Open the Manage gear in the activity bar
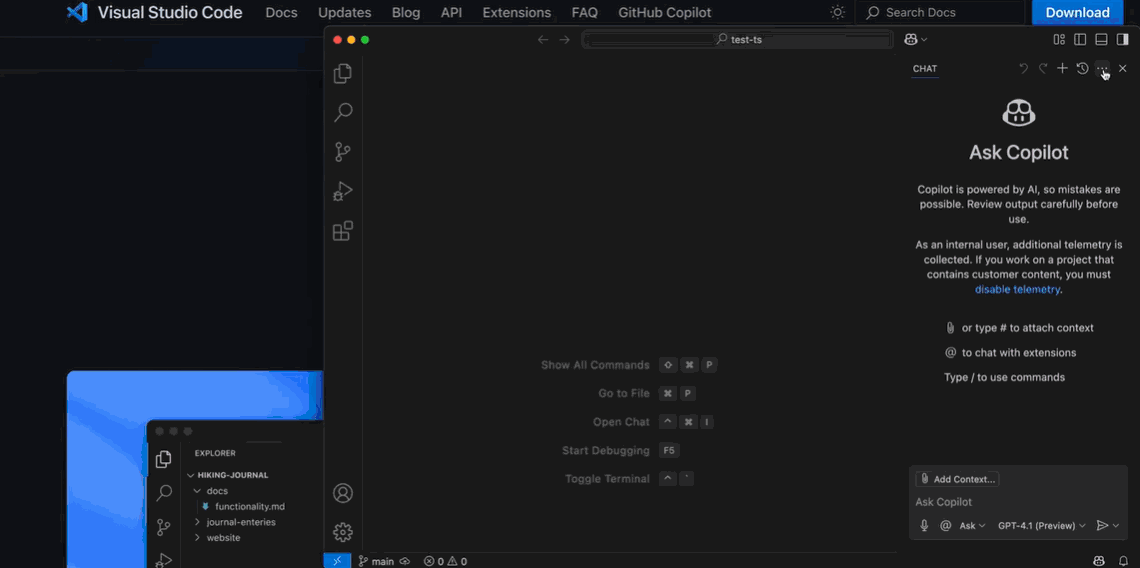Image resolution: width=1140 pixels, height=568 pixels. click(342, 532)
